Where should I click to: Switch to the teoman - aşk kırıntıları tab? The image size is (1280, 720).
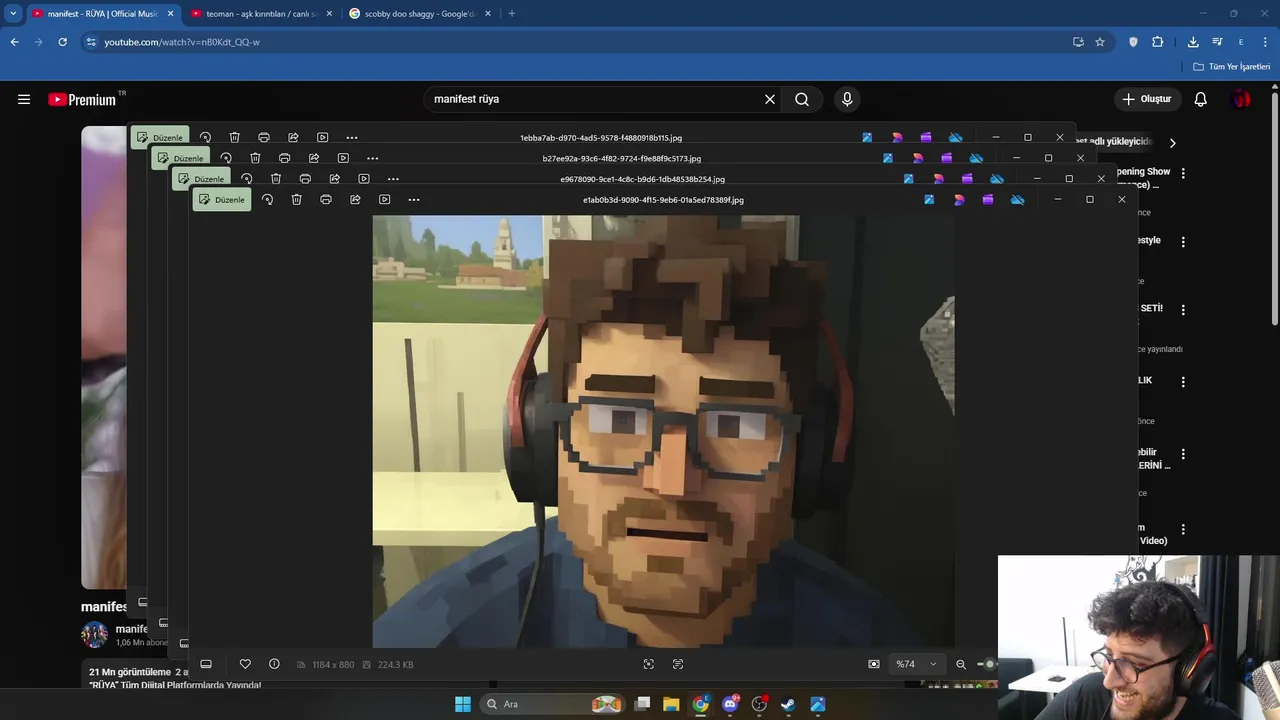261,14
